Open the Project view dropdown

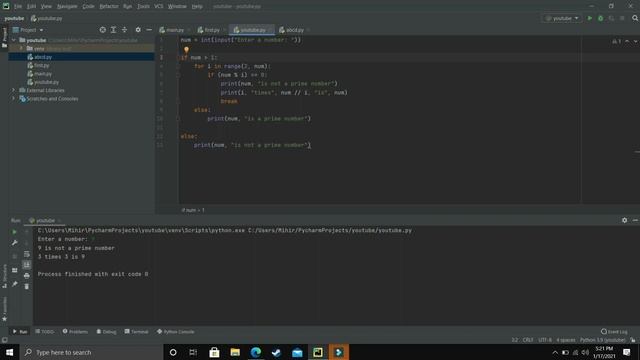[x=28, y=30]
